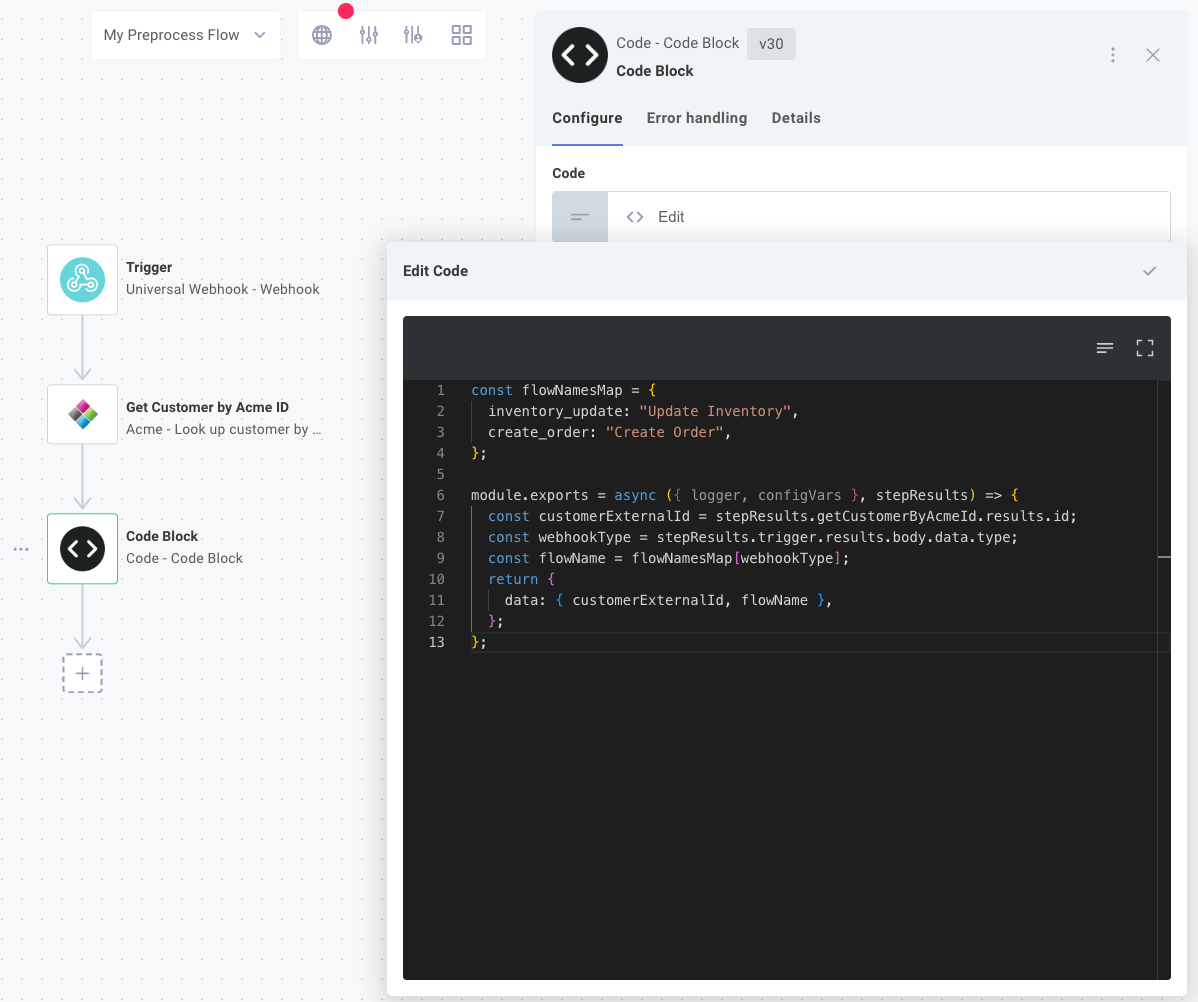Expand the code editor to fullscreen
This screenshot has width=1198, height=1002.
tap(1144, 347)
